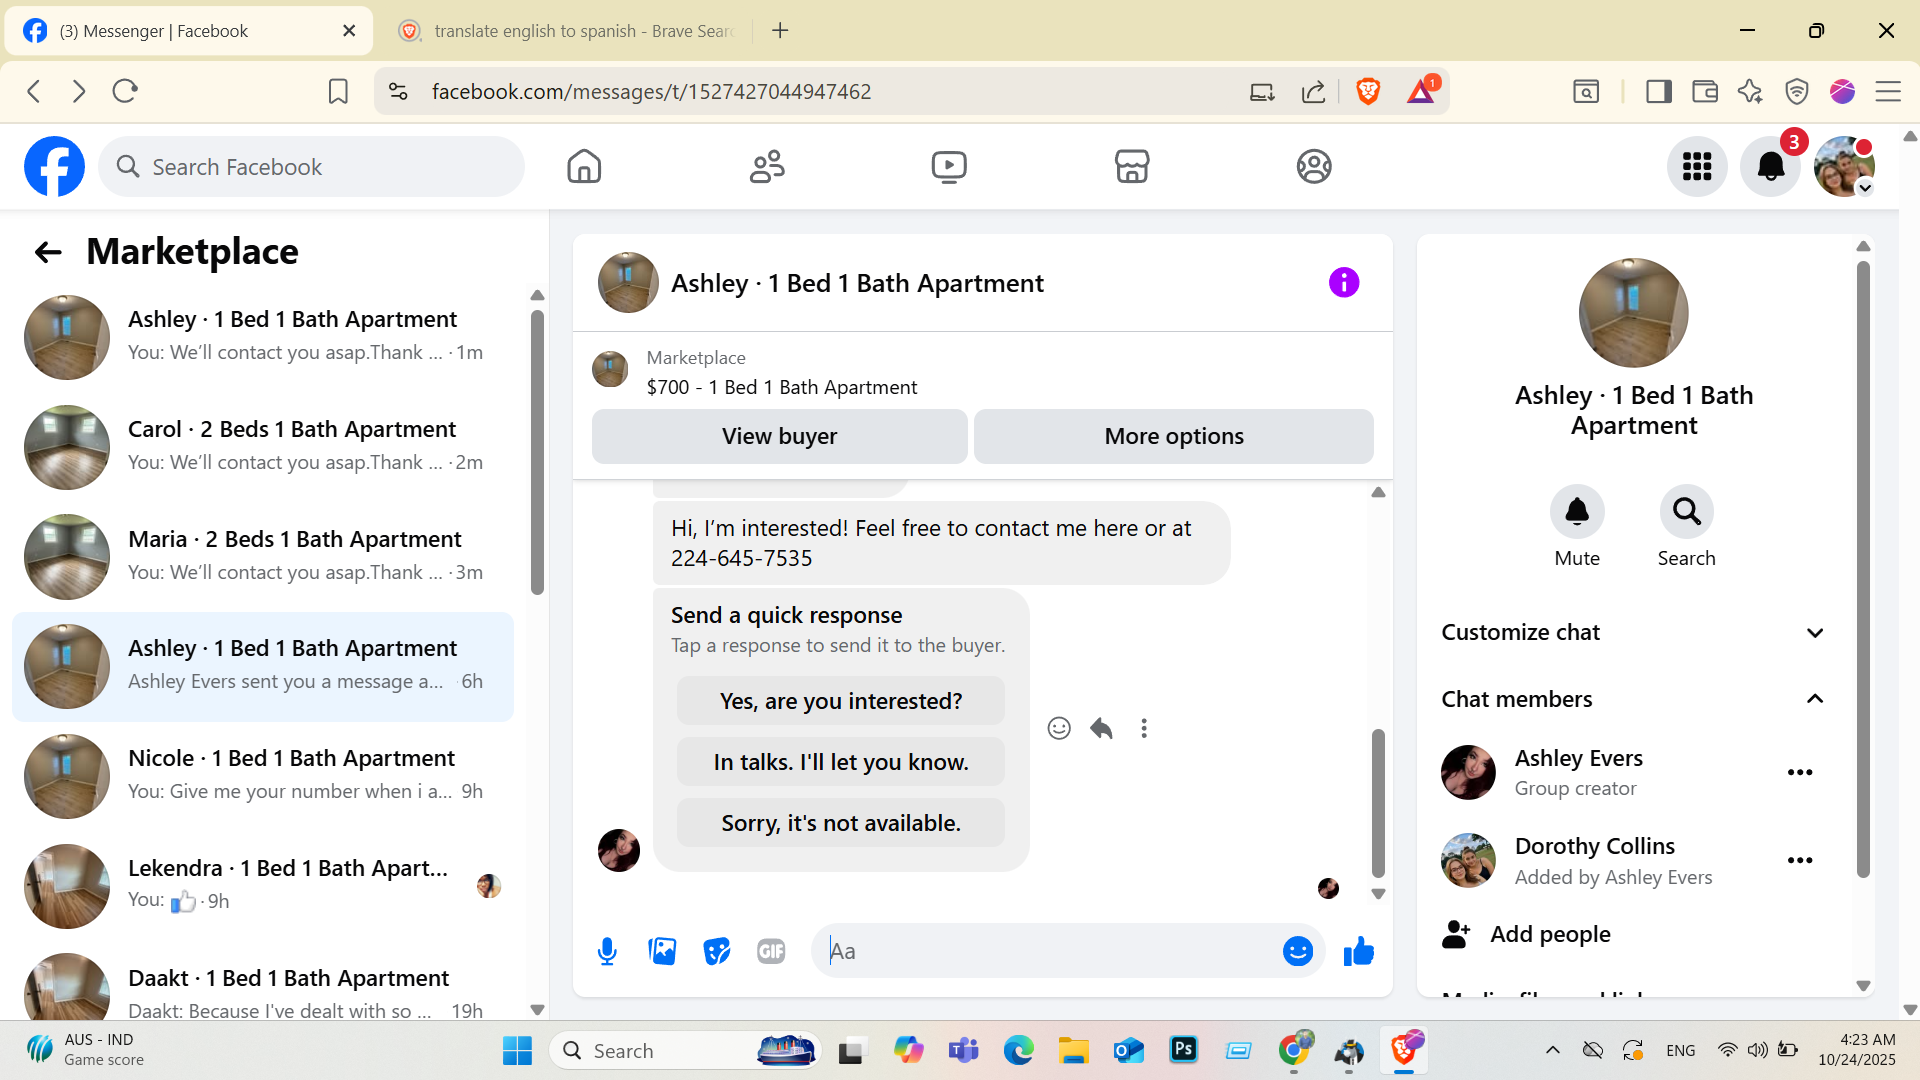Screen dimensions: 1920x1080
Task: React to the message with emoji icon
Action: pos(1059,728)
